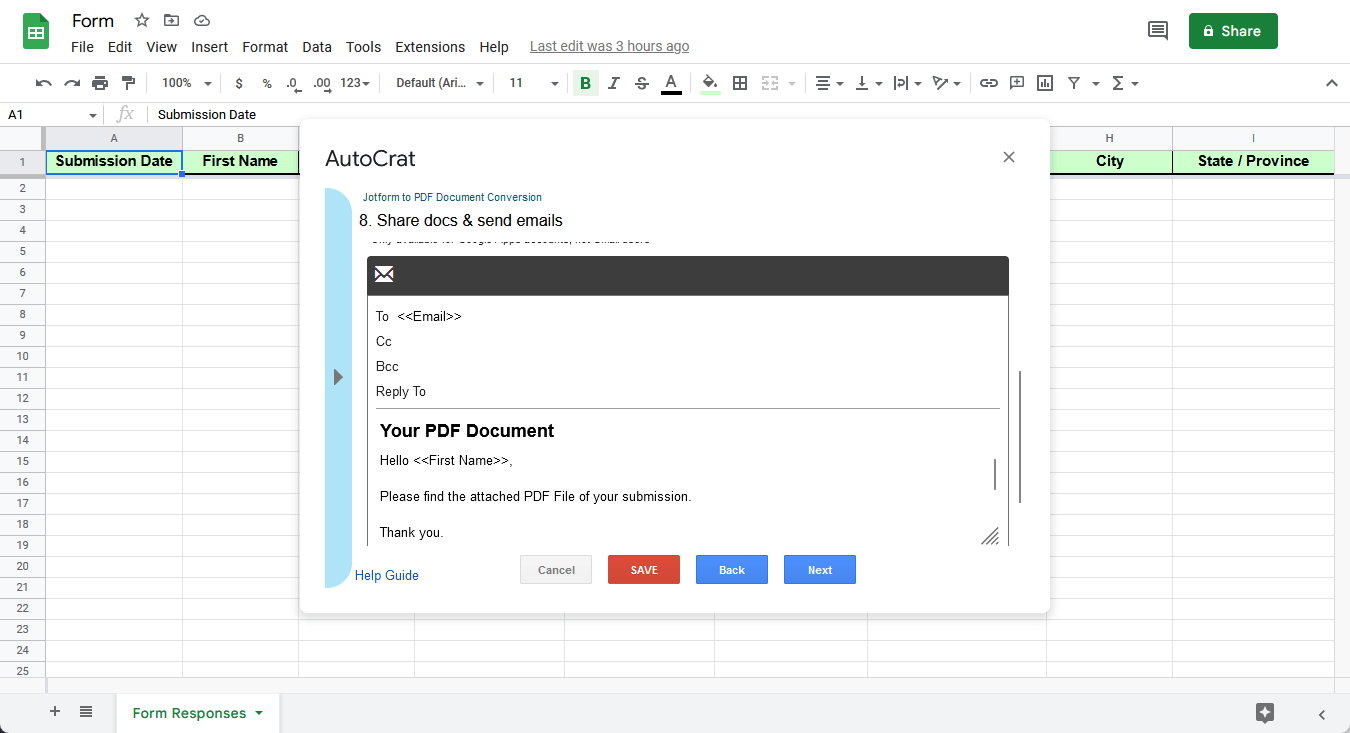Click the Share button
1350x733 pixels.
tap(1233, 31)
